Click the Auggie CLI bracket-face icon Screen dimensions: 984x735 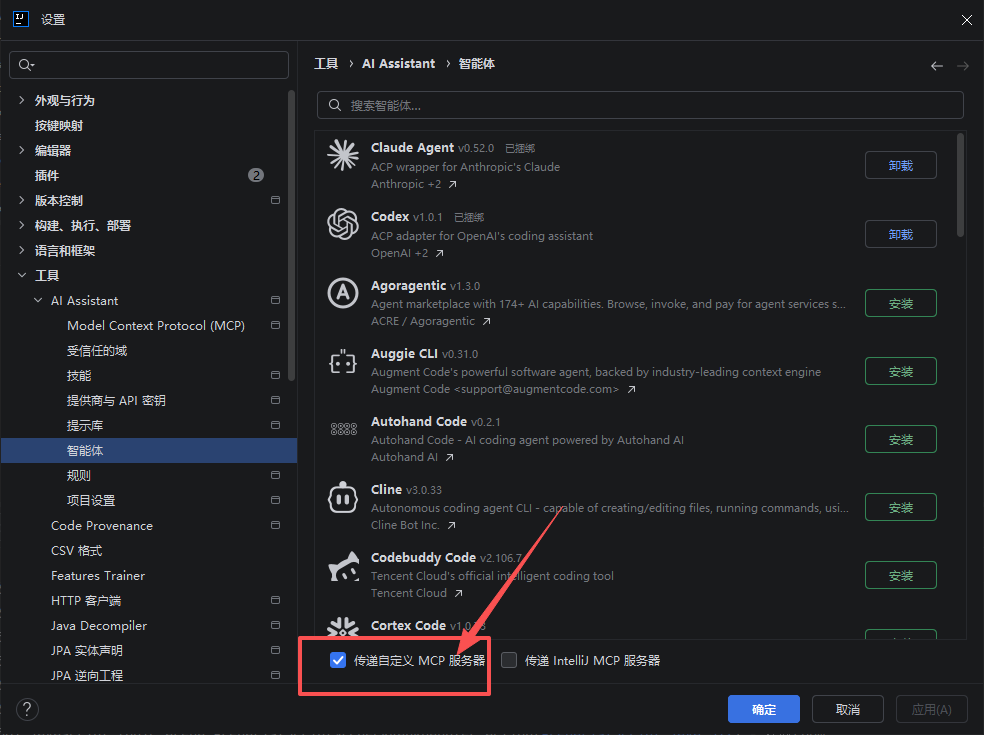pos(343,362)
